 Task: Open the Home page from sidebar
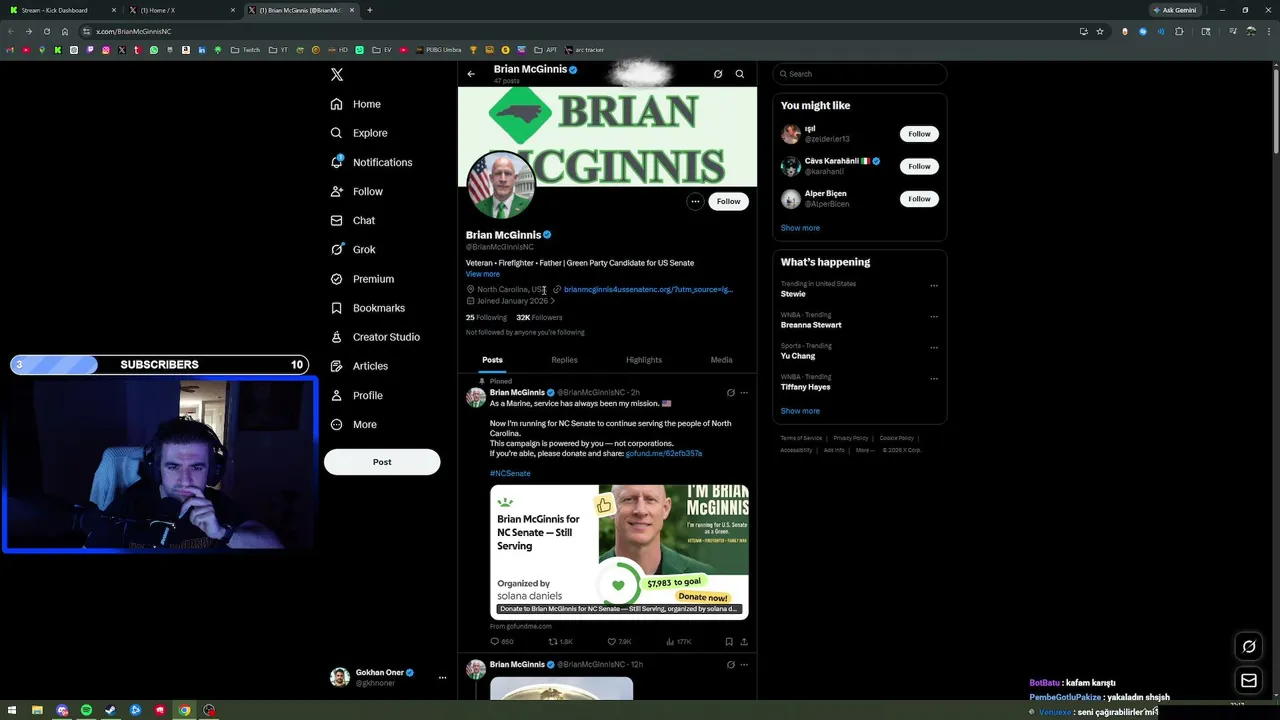356,104
